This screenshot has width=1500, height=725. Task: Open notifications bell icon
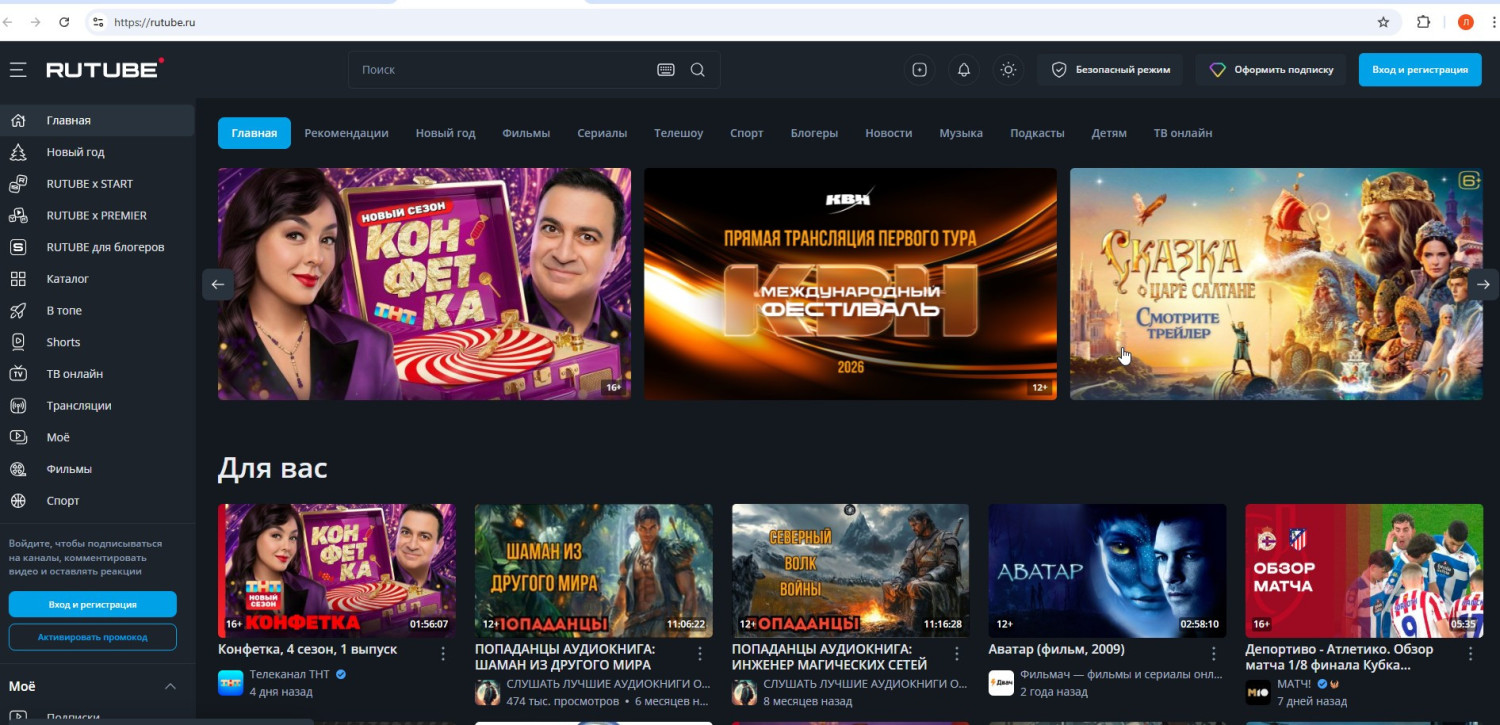[x=964, y=70]
